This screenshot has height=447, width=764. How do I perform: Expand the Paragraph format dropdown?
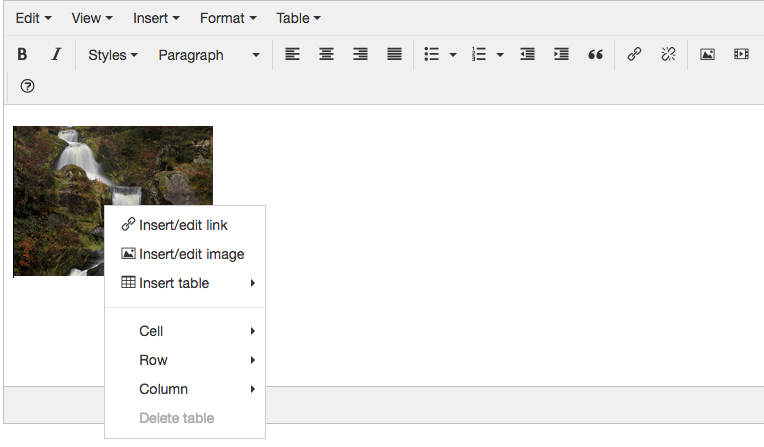click(x=208, y=55)
